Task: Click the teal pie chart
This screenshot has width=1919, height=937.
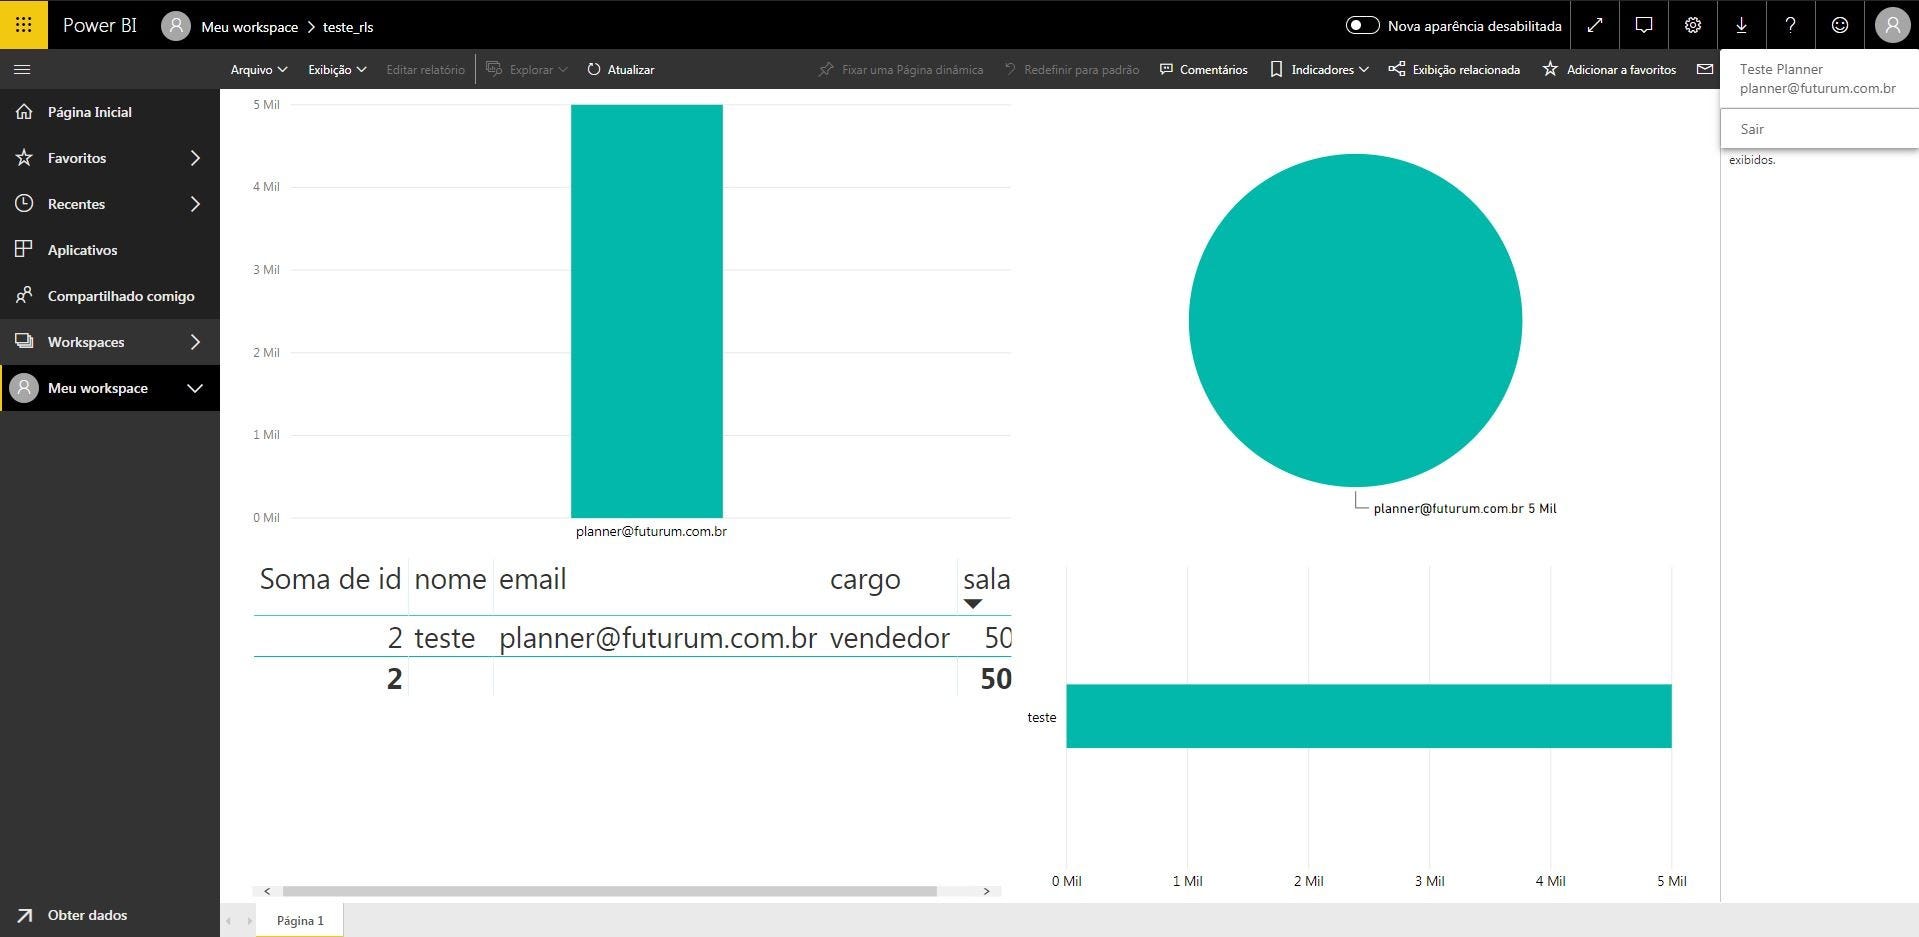Action: click(x=1355, y=320)
